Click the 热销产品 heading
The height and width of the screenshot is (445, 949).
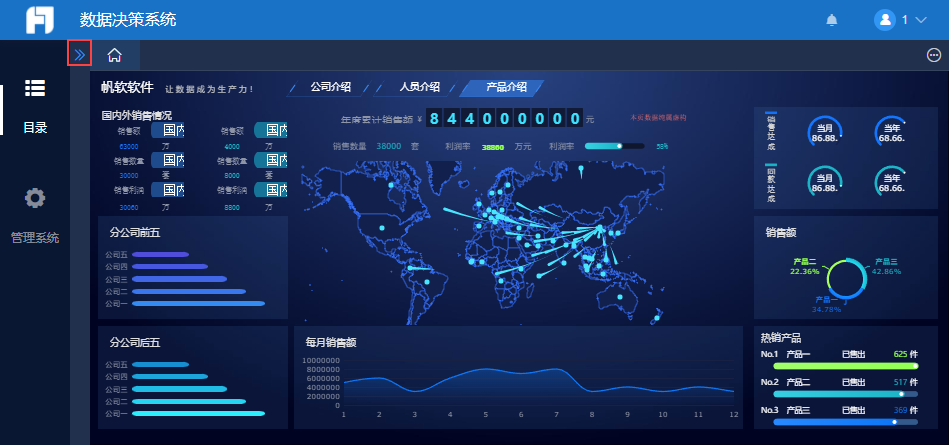coord(781,338)
